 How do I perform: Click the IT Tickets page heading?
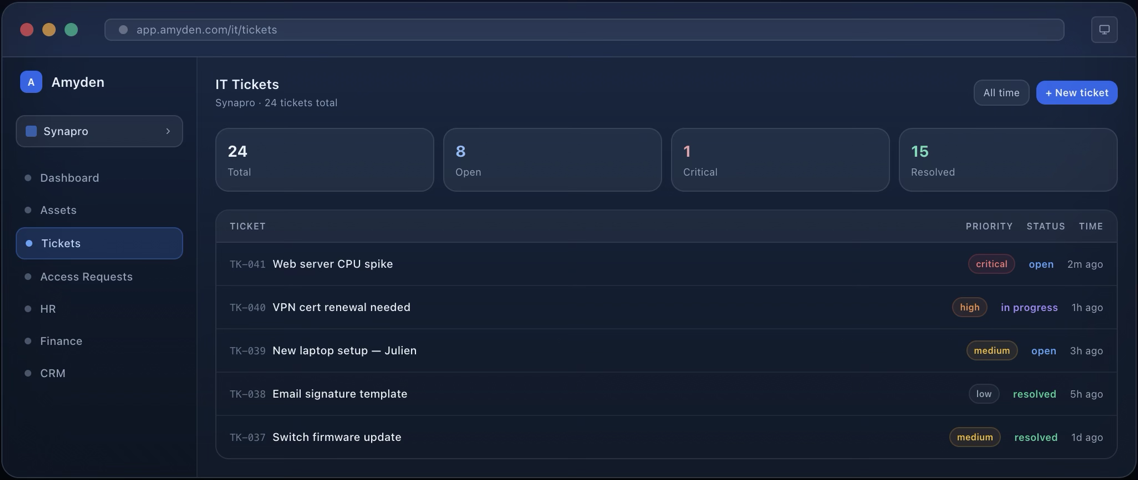tap(247, 84)
